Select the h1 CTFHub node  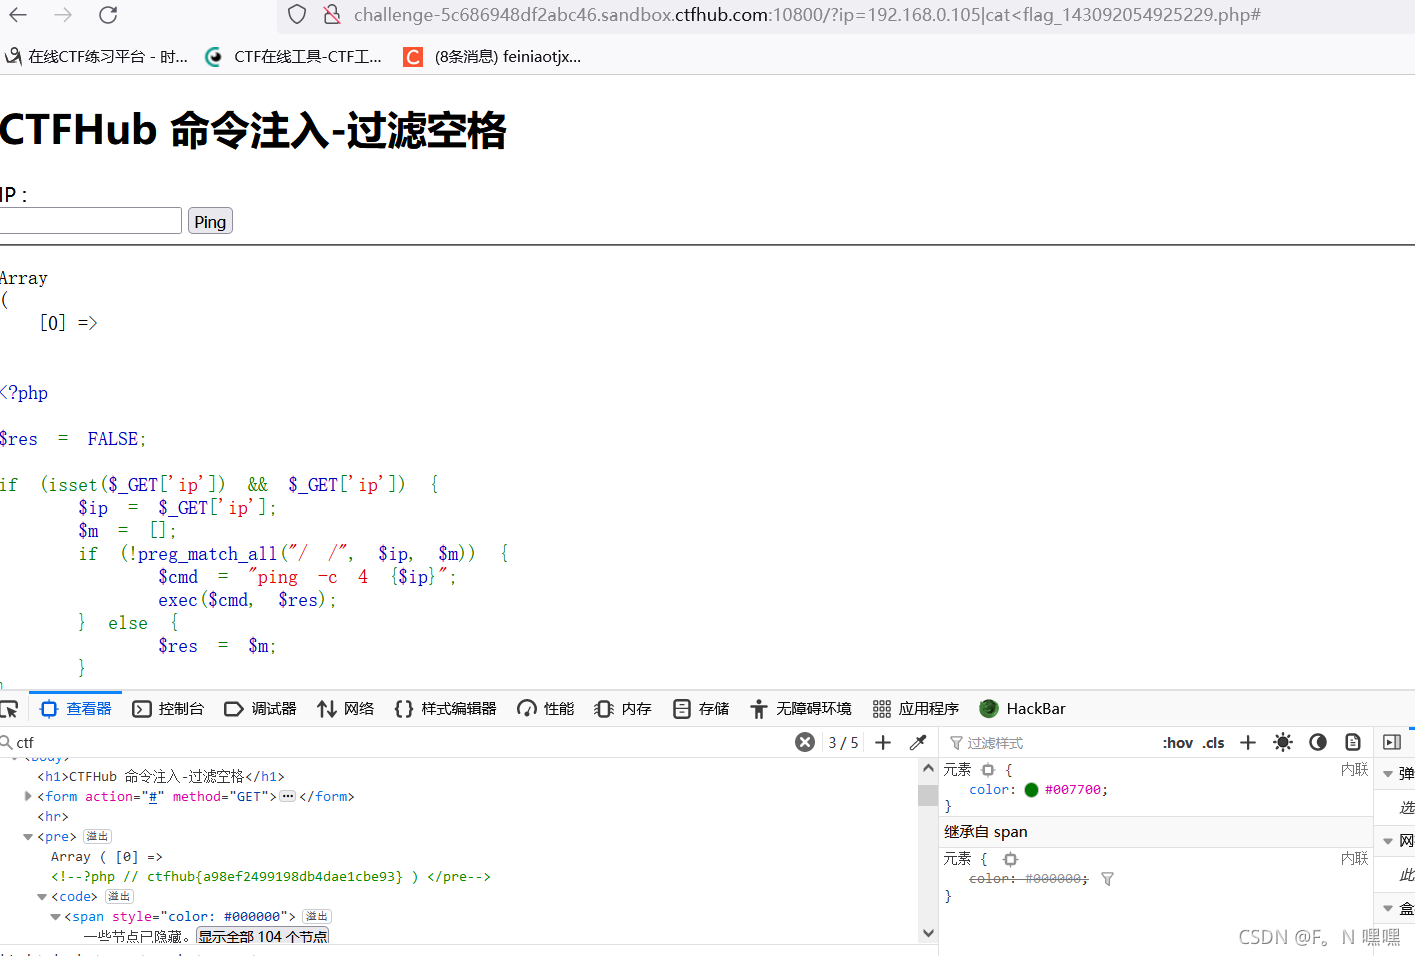tap(161, 776)
